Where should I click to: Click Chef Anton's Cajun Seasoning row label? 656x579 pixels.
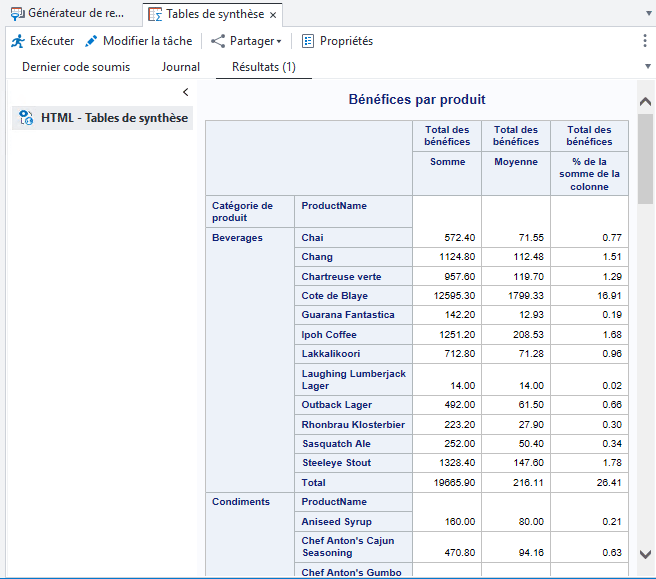(x=348, y=547)
